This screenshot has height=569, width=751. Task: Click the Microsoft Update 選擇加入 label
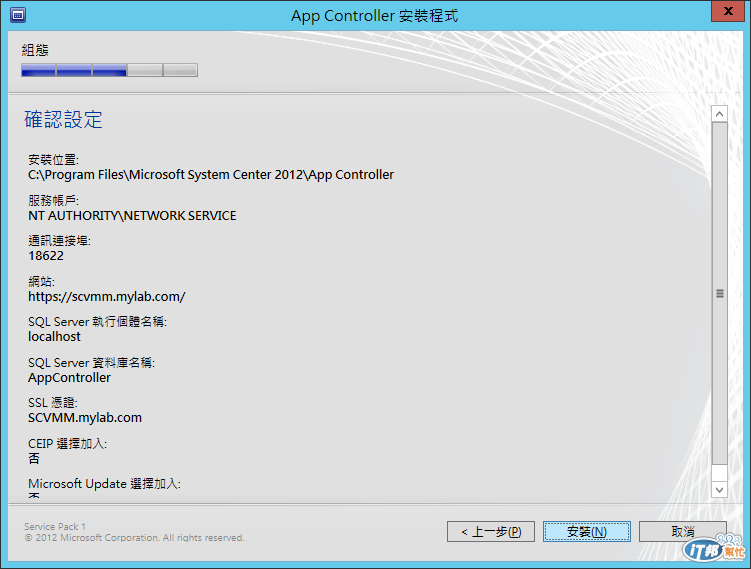(x=104, y=484)
